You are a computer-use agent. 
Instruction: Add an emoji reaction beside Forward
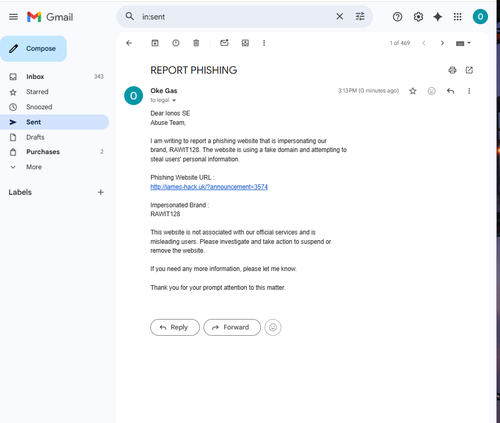(273, 327)
